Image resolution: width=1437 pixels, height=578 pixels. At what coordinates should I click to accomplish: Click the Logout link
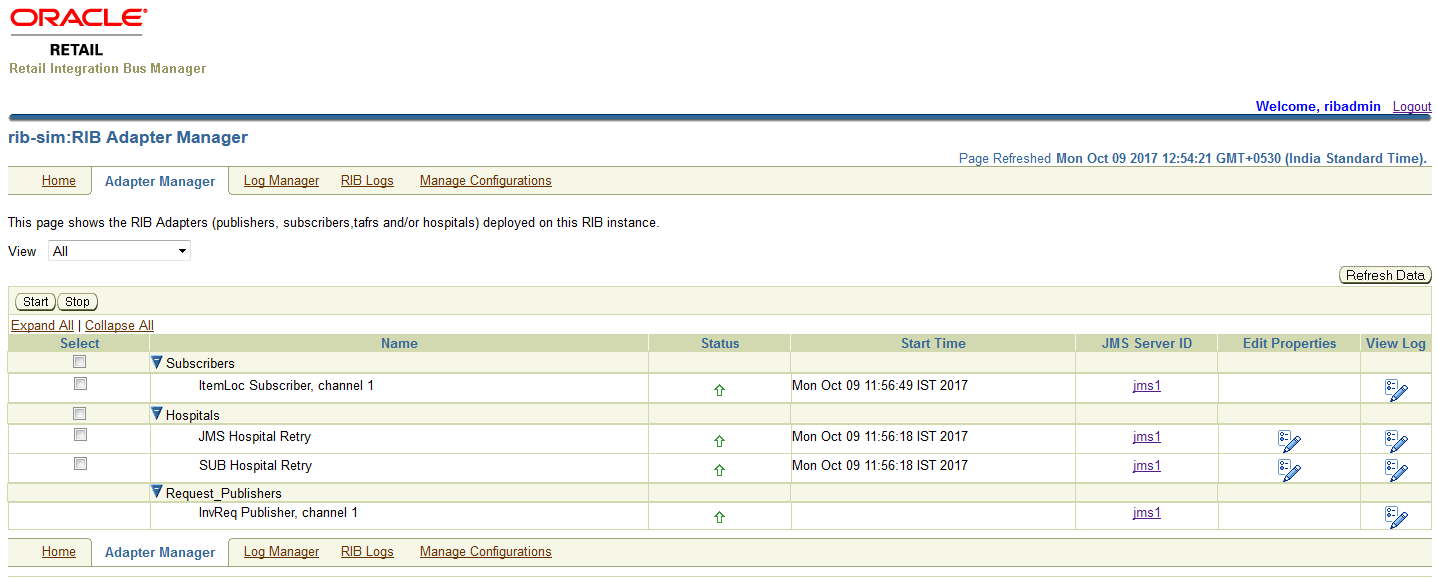pos(1412,107)
